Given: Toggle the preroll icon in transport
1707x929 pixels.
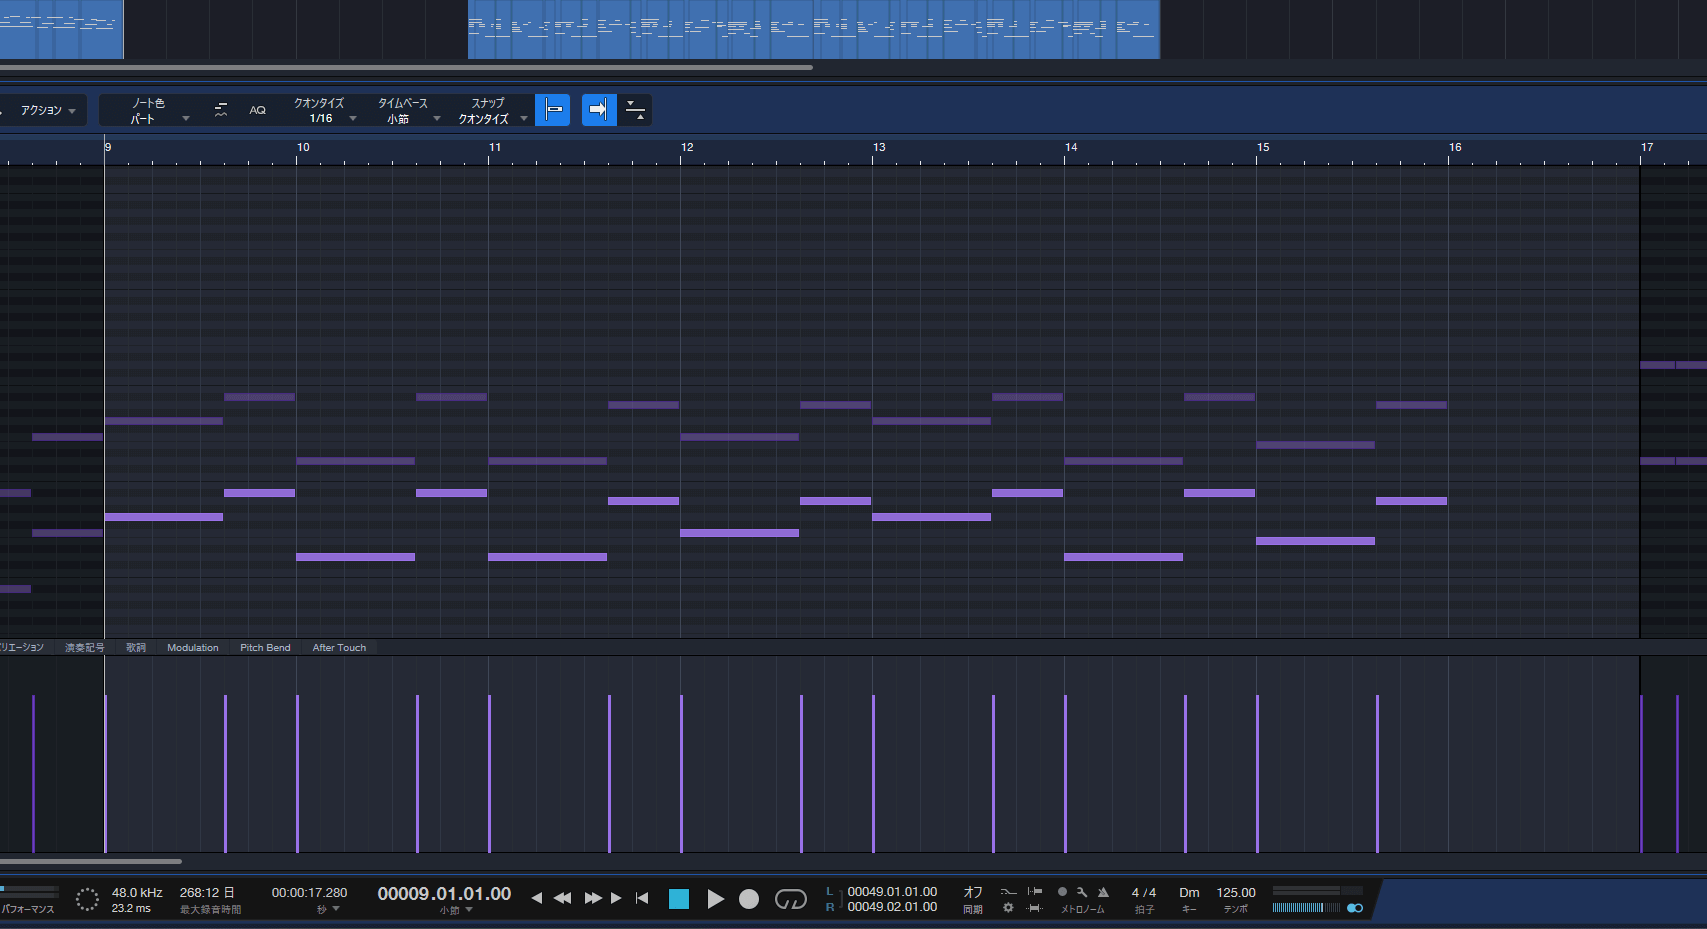Looking at the screenshot, I should 1009,891.
